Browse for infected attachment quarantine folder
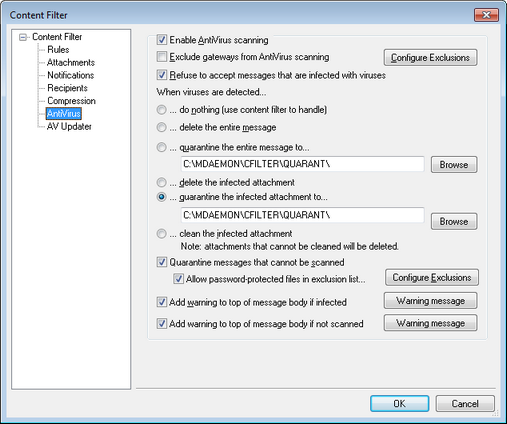This screenshot has width=507, height=424. pos(454,221)
